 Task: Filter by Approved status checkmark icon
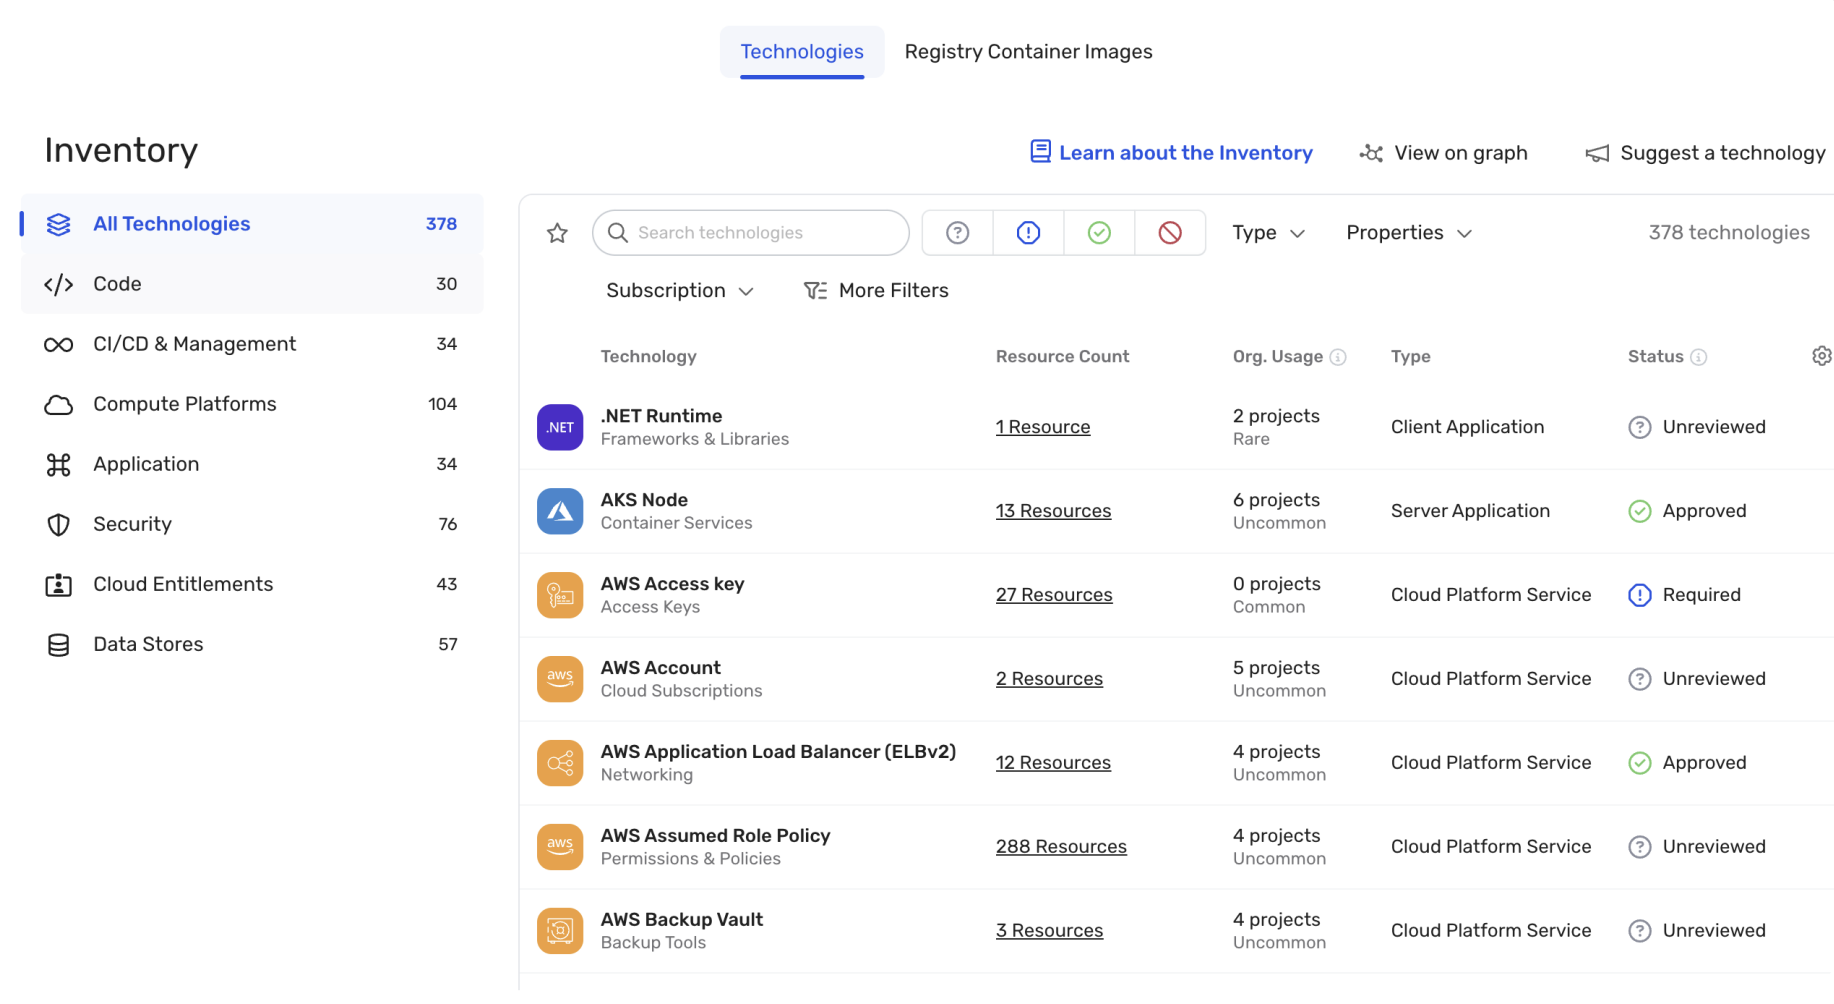tap(1099, 233)
